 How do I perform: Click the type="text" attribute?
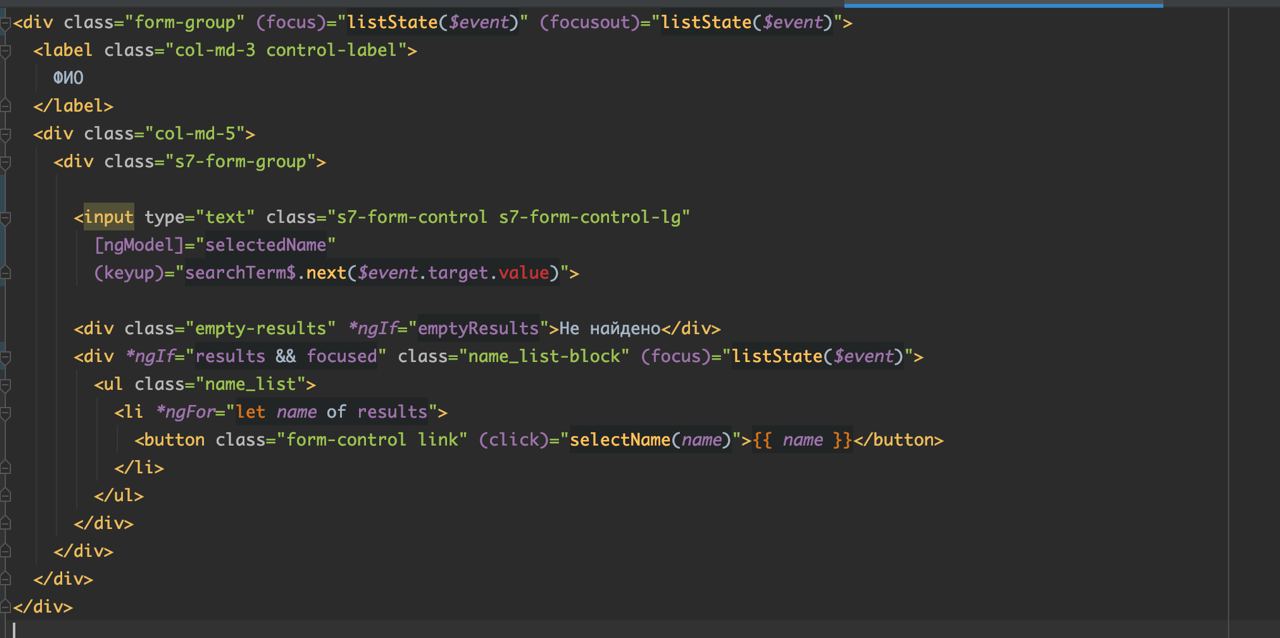[x=200, y=217]
